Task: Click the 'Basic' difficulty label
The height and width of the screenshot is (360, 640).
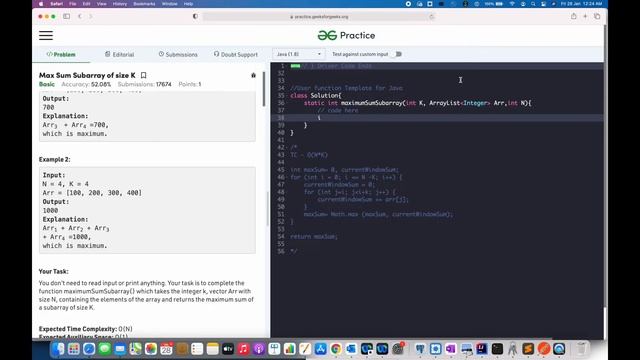Action: 47,84
